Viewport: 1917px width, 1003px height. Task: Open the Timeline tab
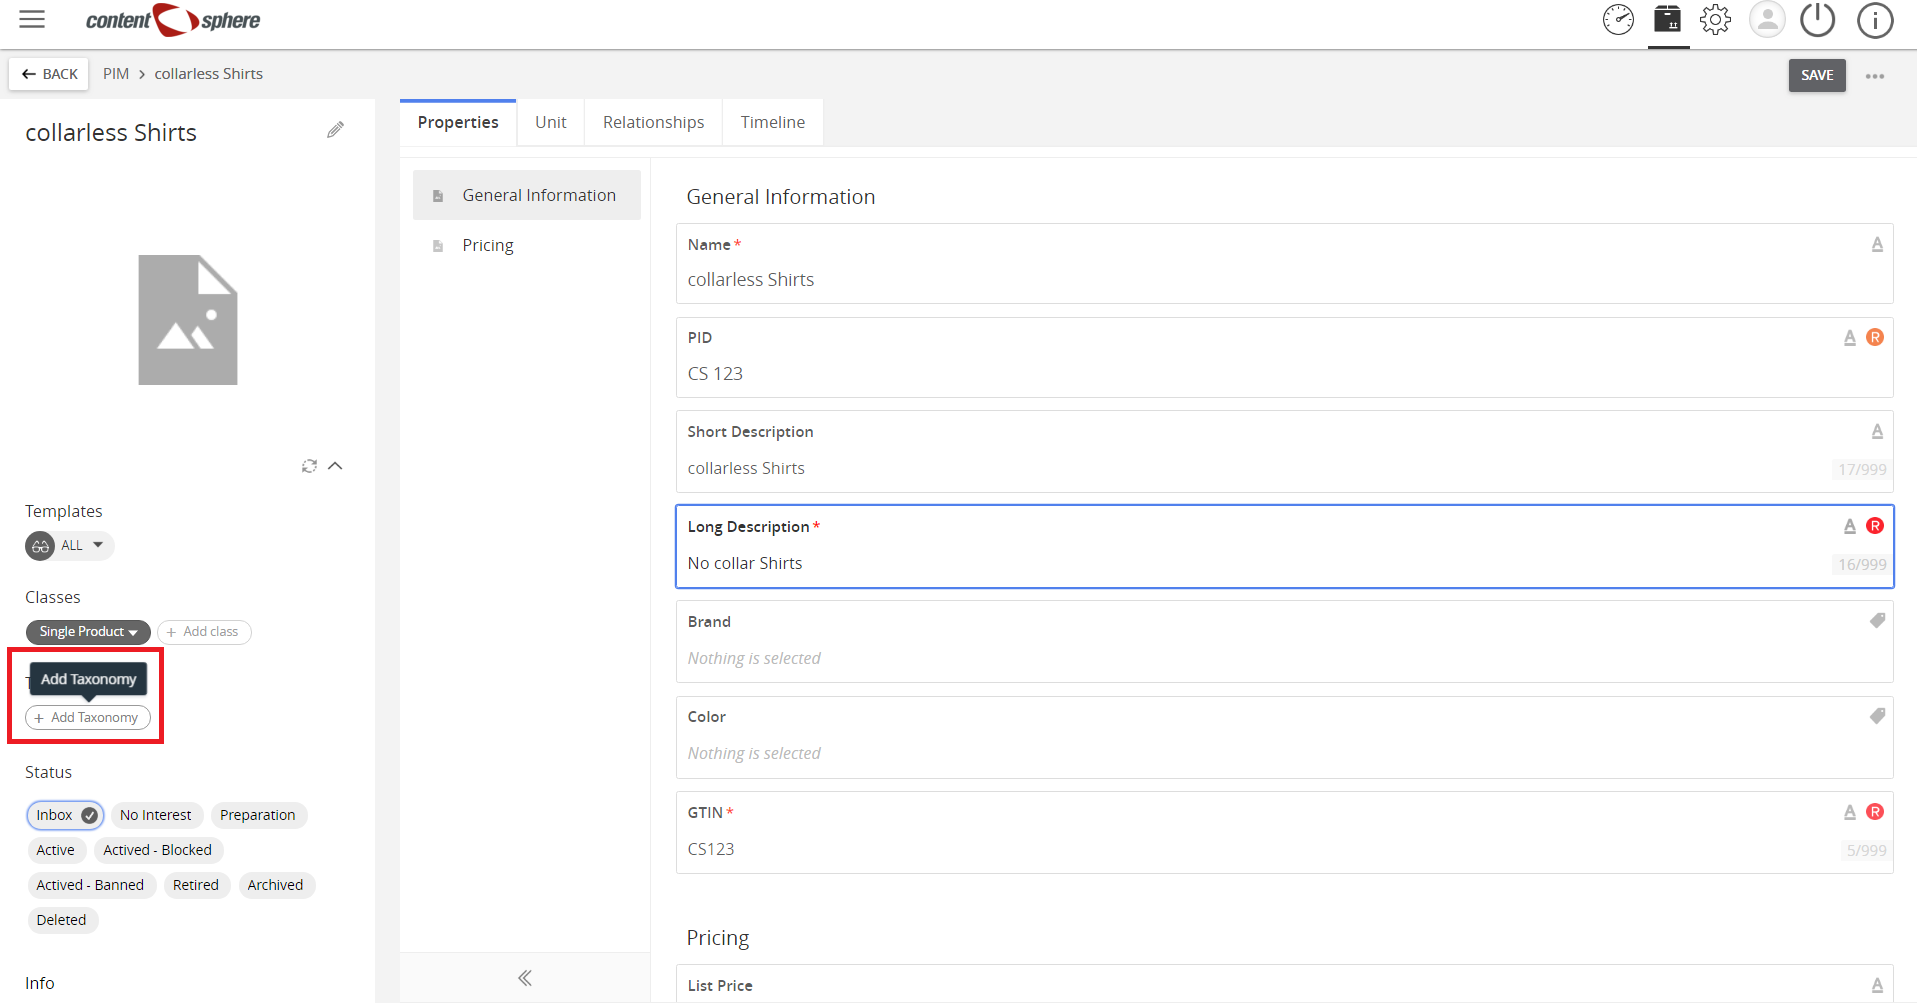(x=773, y=122)
